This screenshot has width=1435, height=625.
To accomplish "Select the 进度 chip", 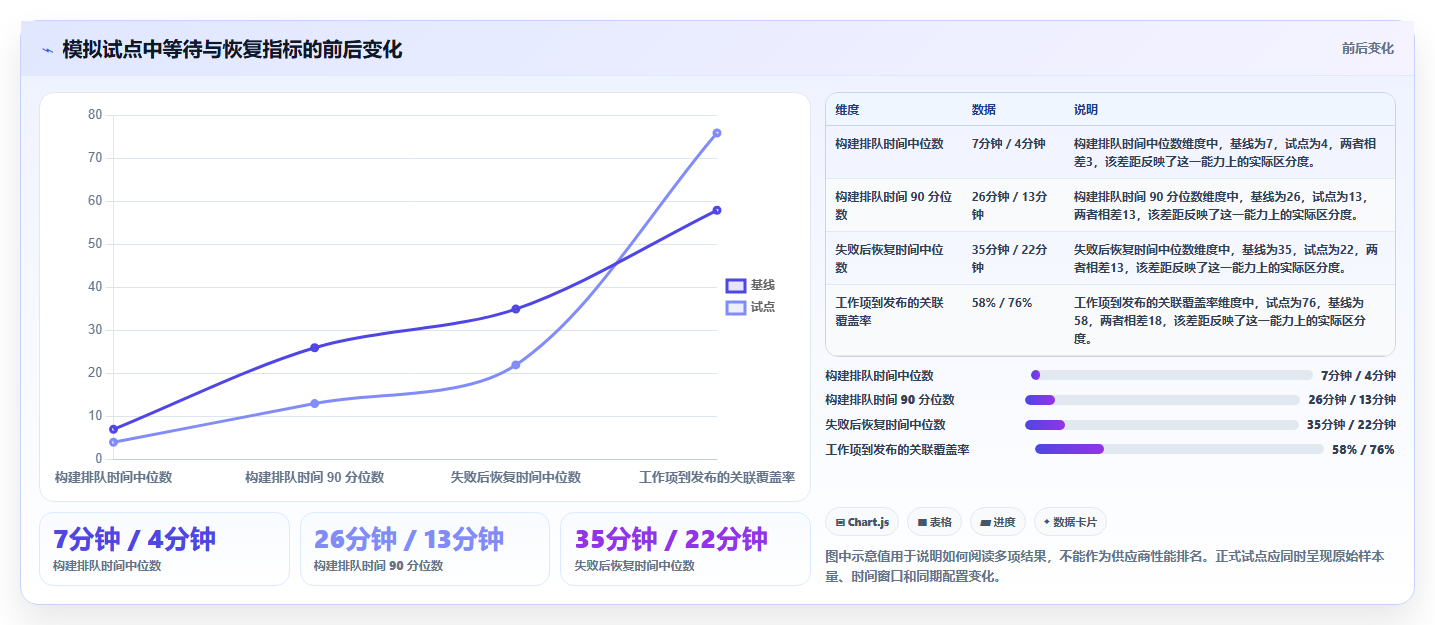I will (998, 522).
